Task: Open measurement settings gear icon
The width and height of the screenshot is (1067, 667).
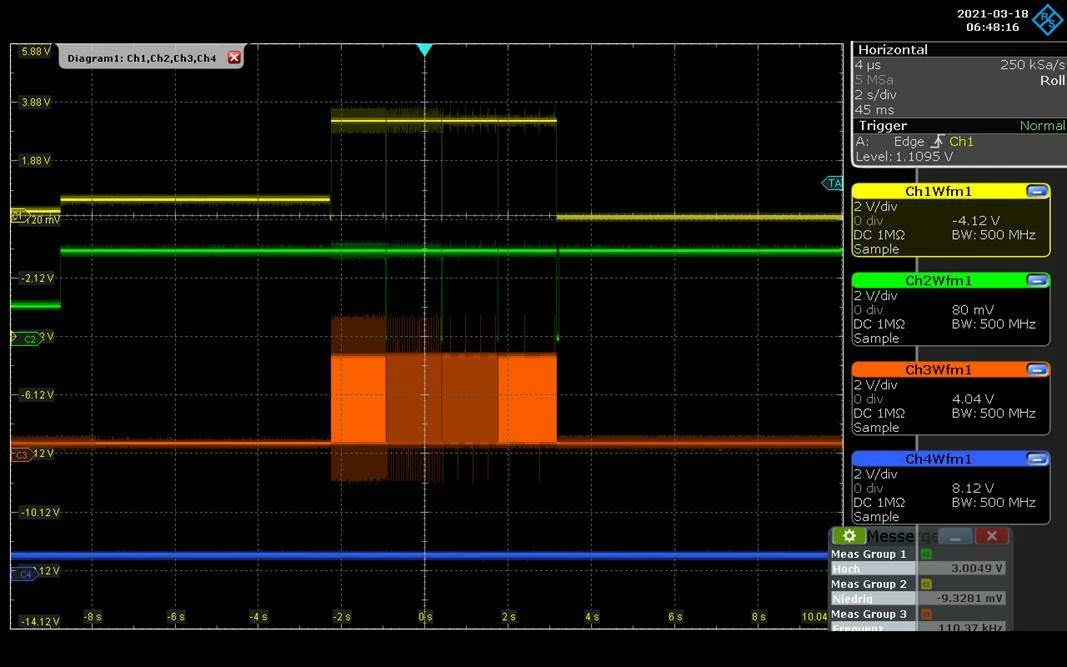Action: tap(849, 536)
